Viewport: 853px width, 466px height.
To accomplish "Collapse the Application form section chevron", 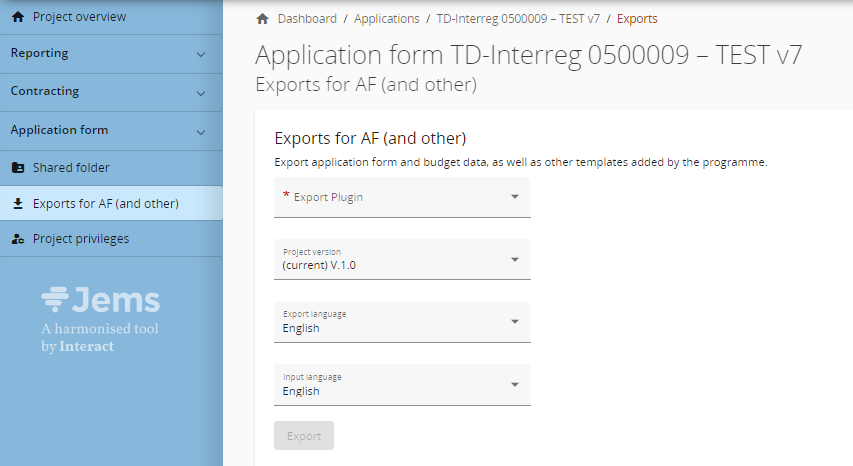I will coord(201,131).
